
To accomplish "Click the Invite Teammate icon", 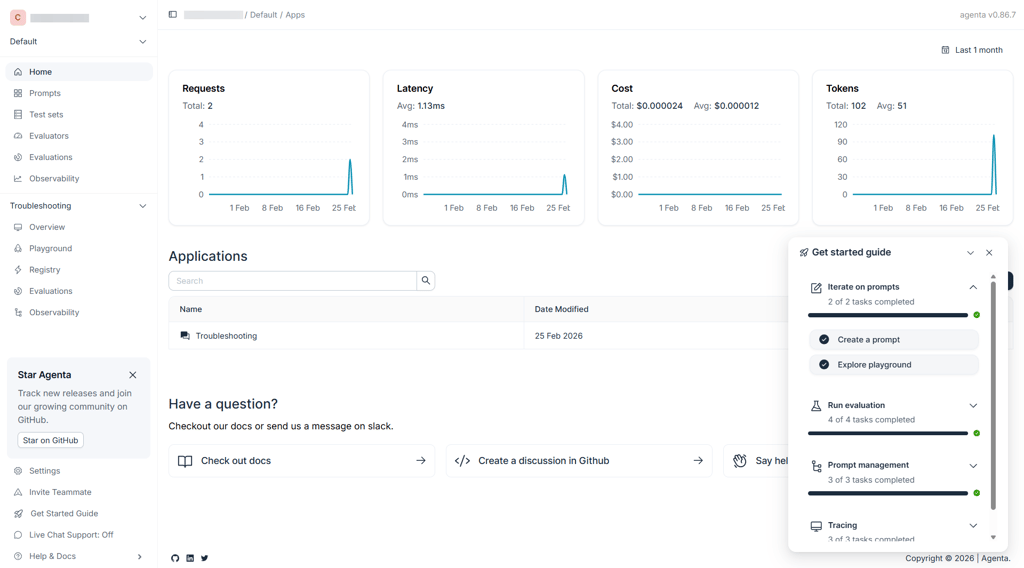I will [x=18, y=492].
